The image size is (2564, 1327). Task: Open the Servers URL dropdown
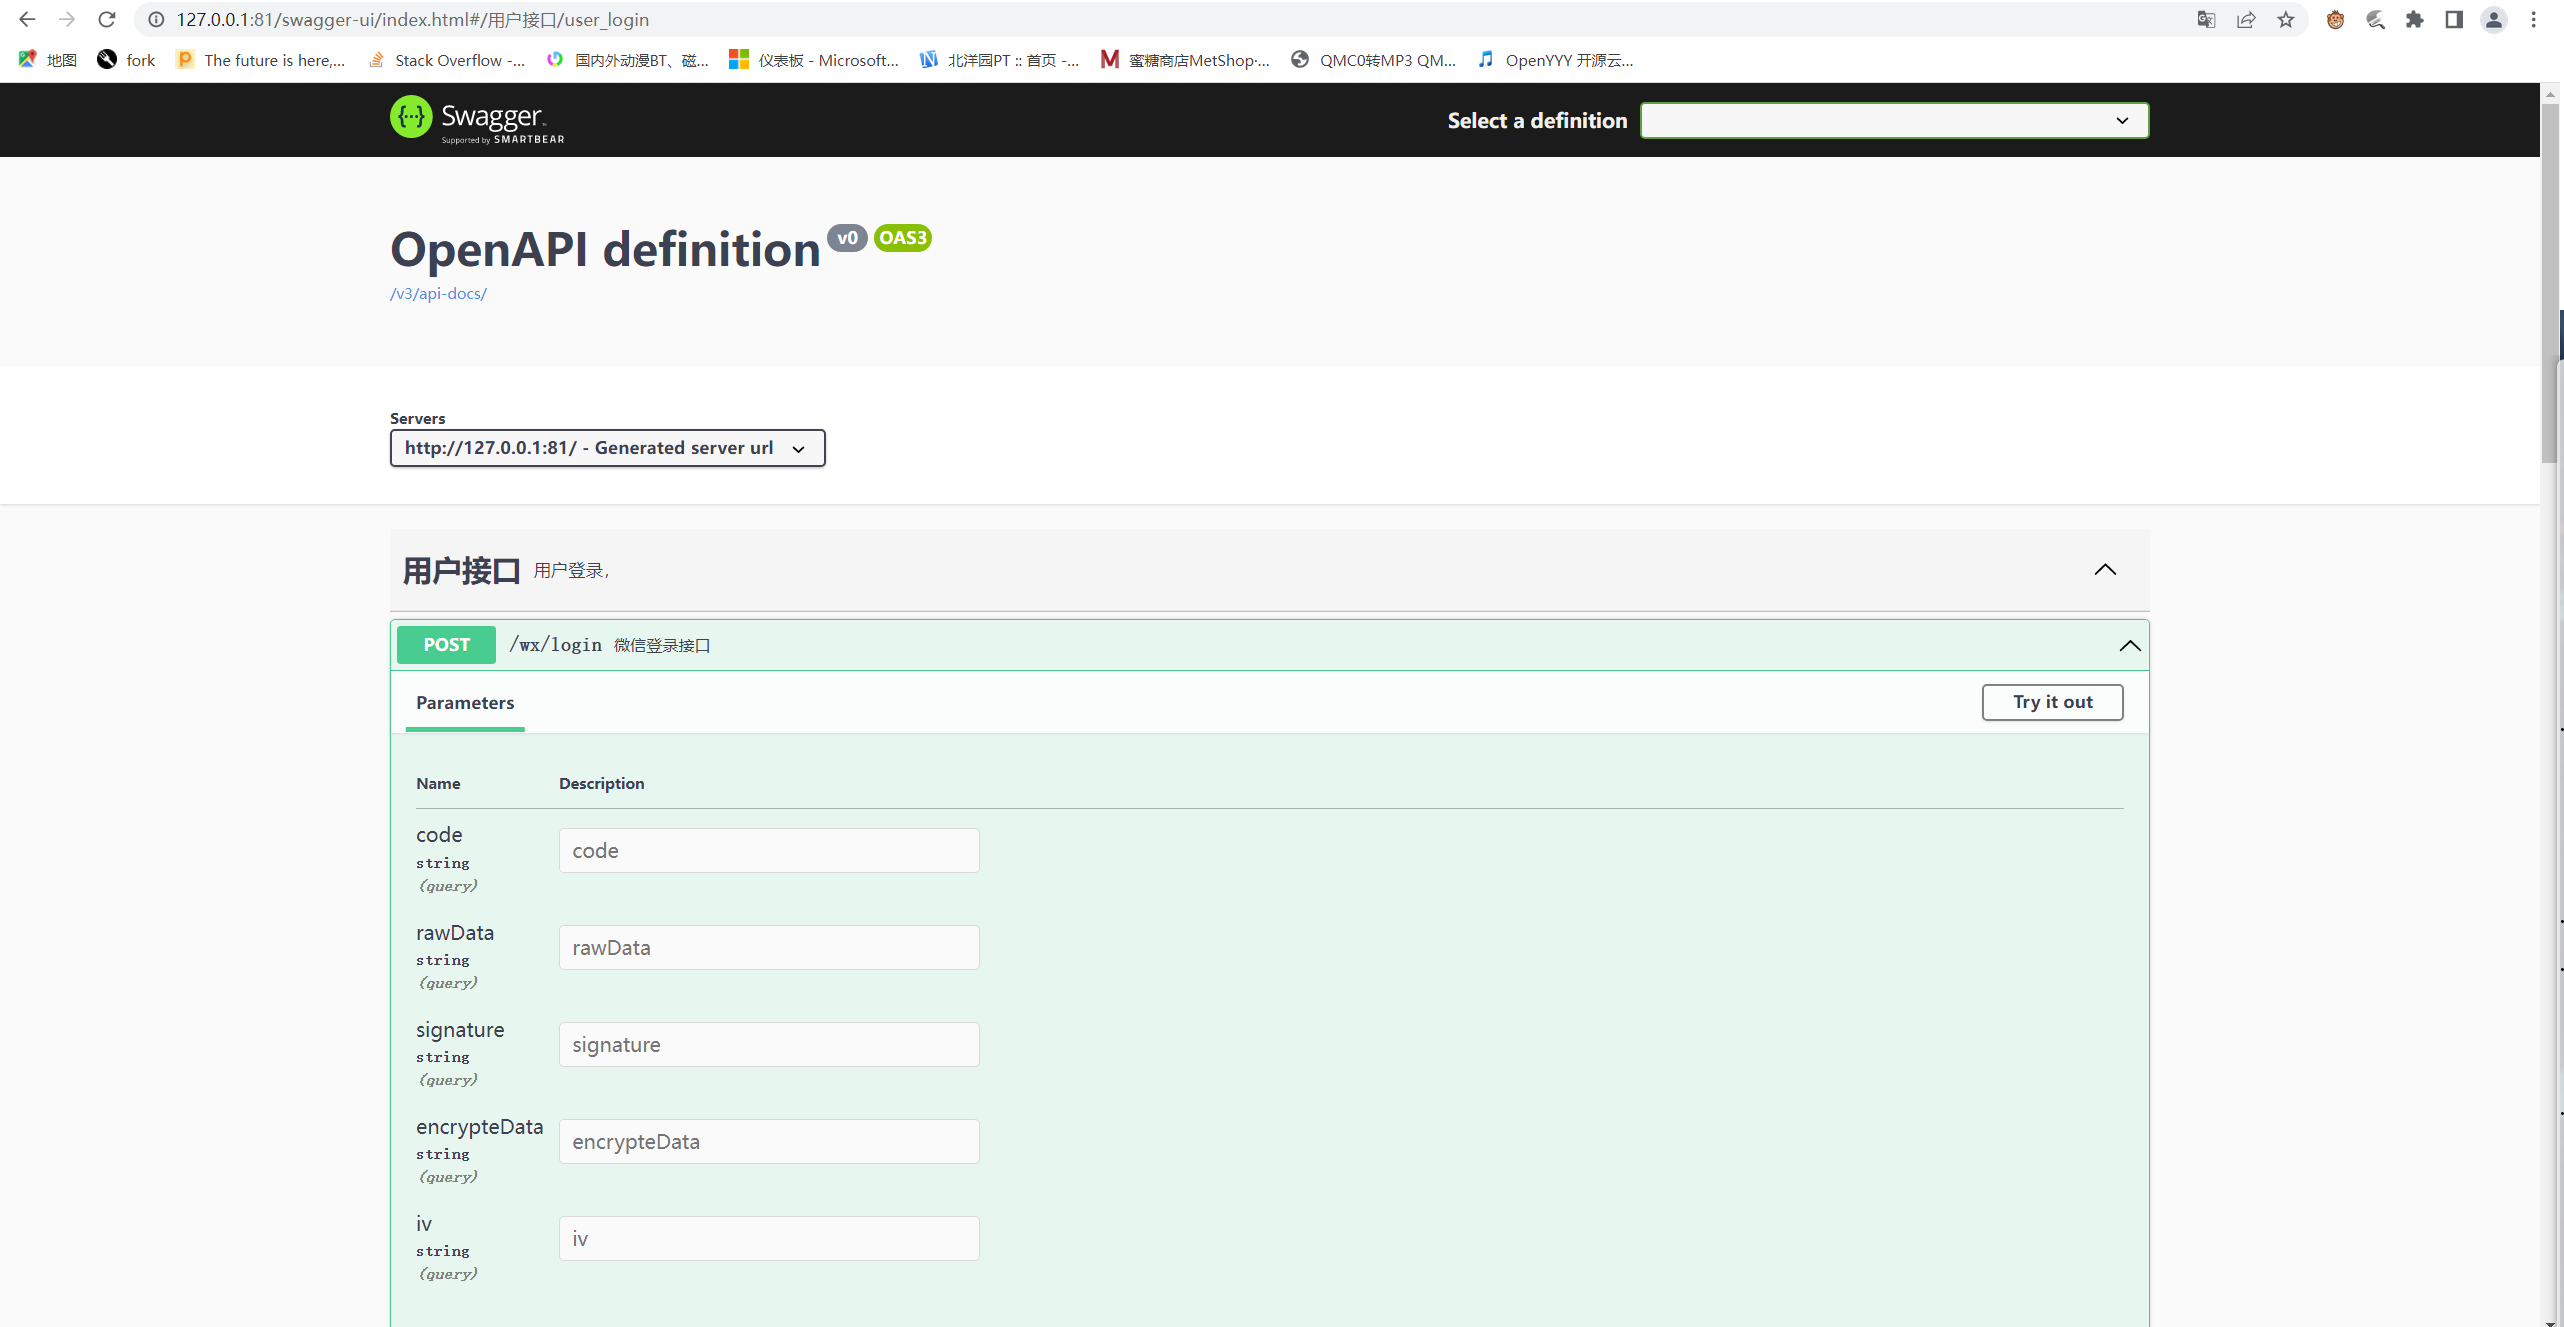pos(607,448)
